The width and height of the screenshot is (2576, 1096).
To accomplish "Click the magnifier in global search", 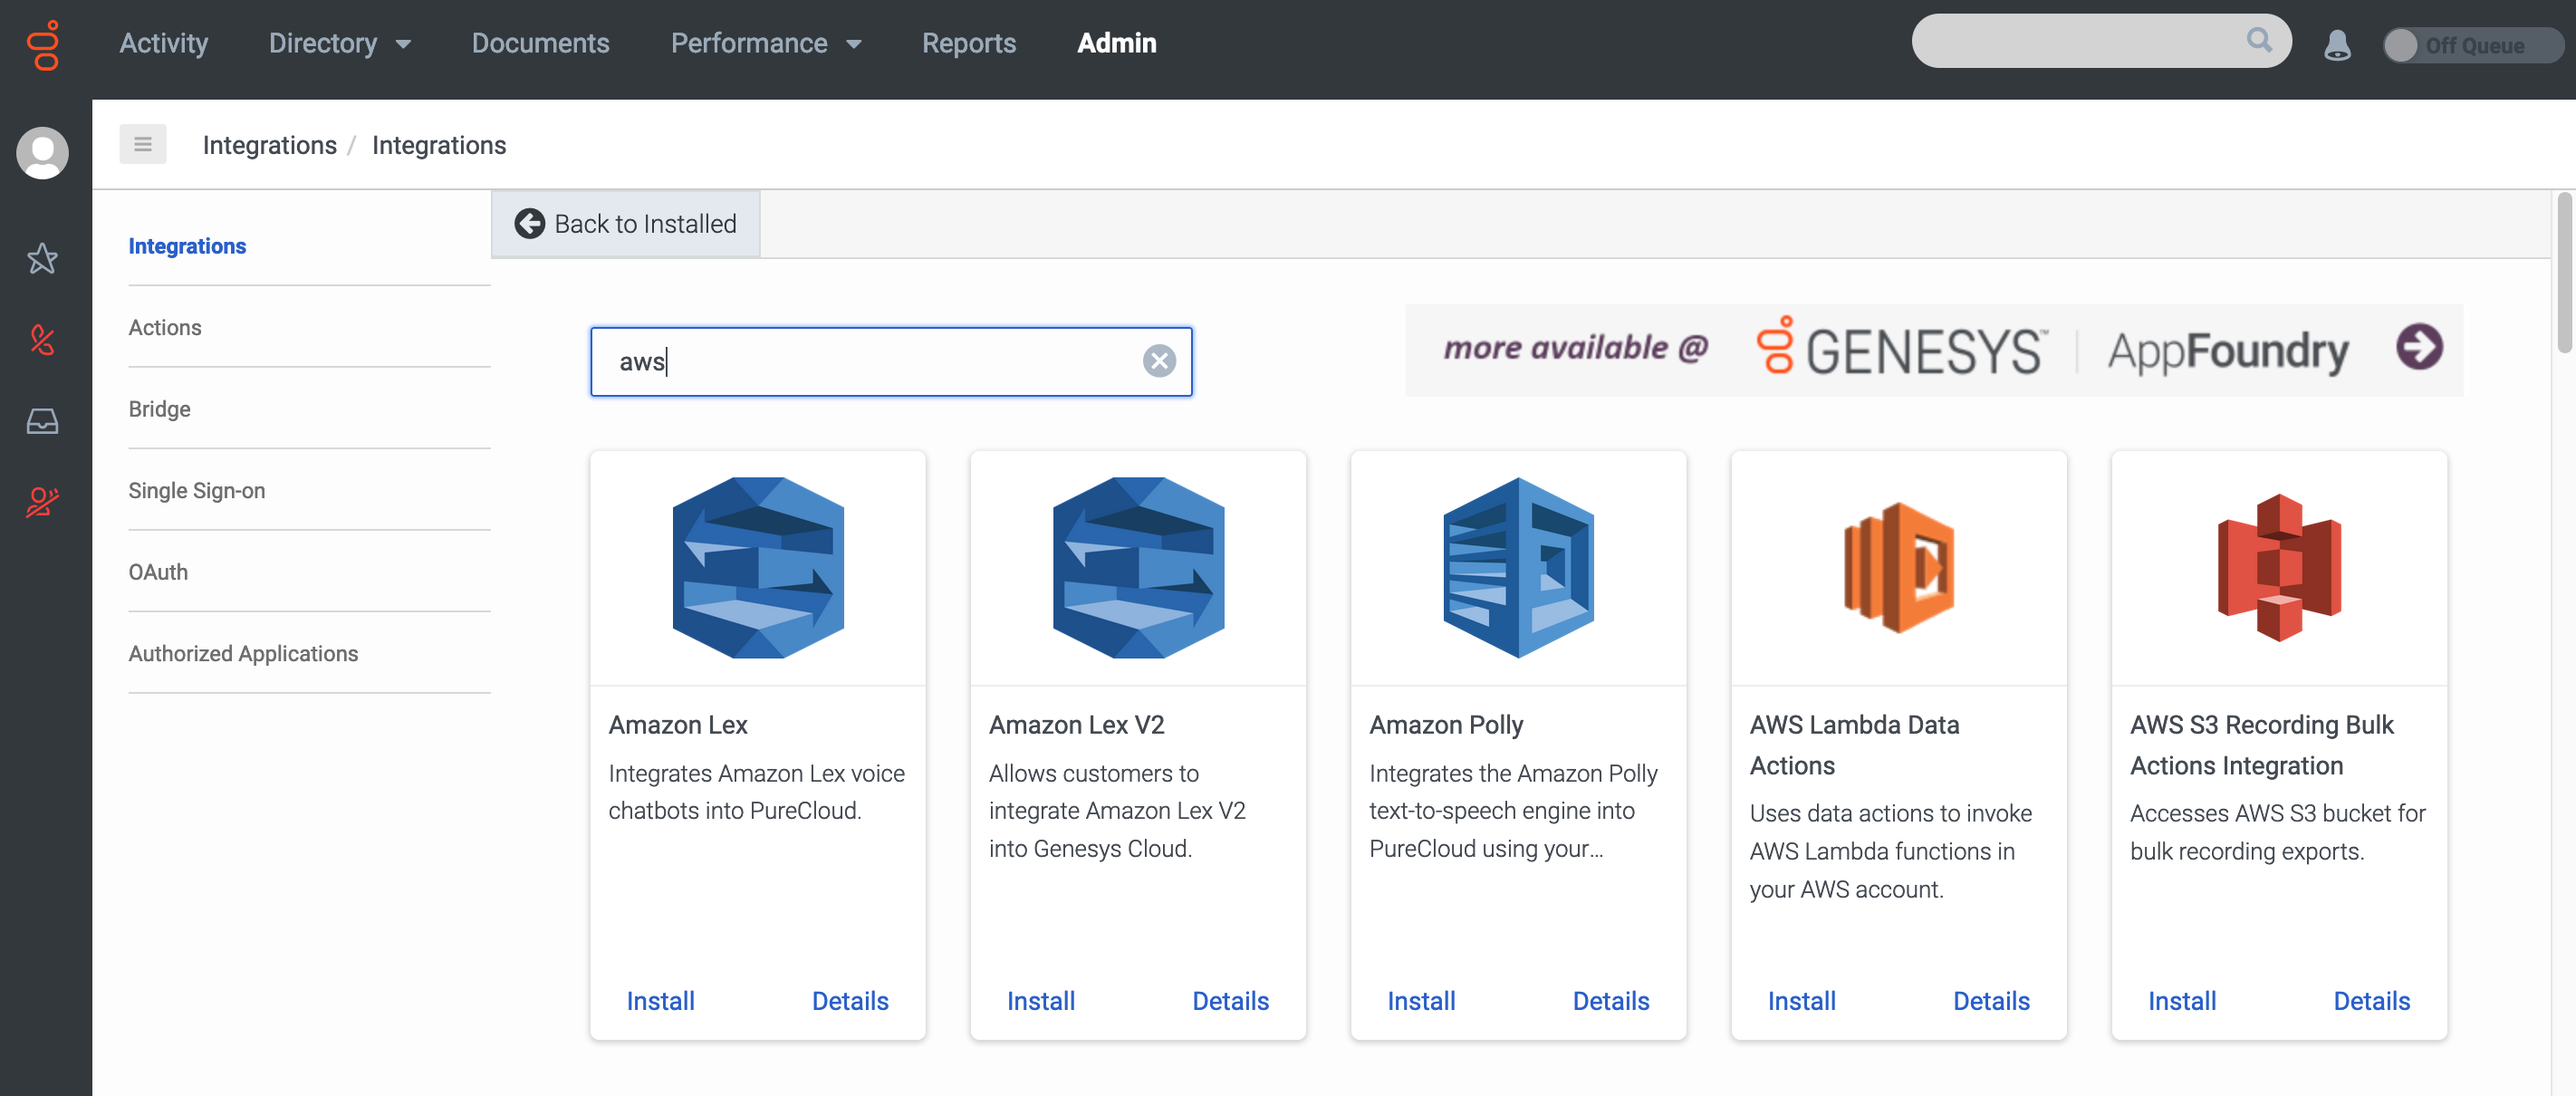I will tap(2258, 41).
